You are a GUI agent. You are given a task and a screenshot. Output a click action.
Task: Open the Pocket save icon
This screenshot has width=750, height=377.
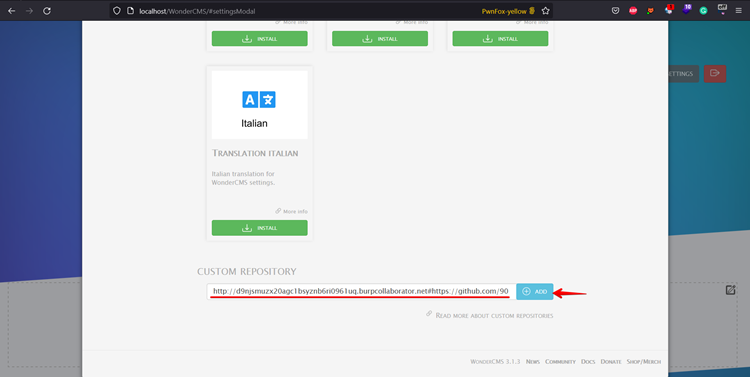coord(616,11)
